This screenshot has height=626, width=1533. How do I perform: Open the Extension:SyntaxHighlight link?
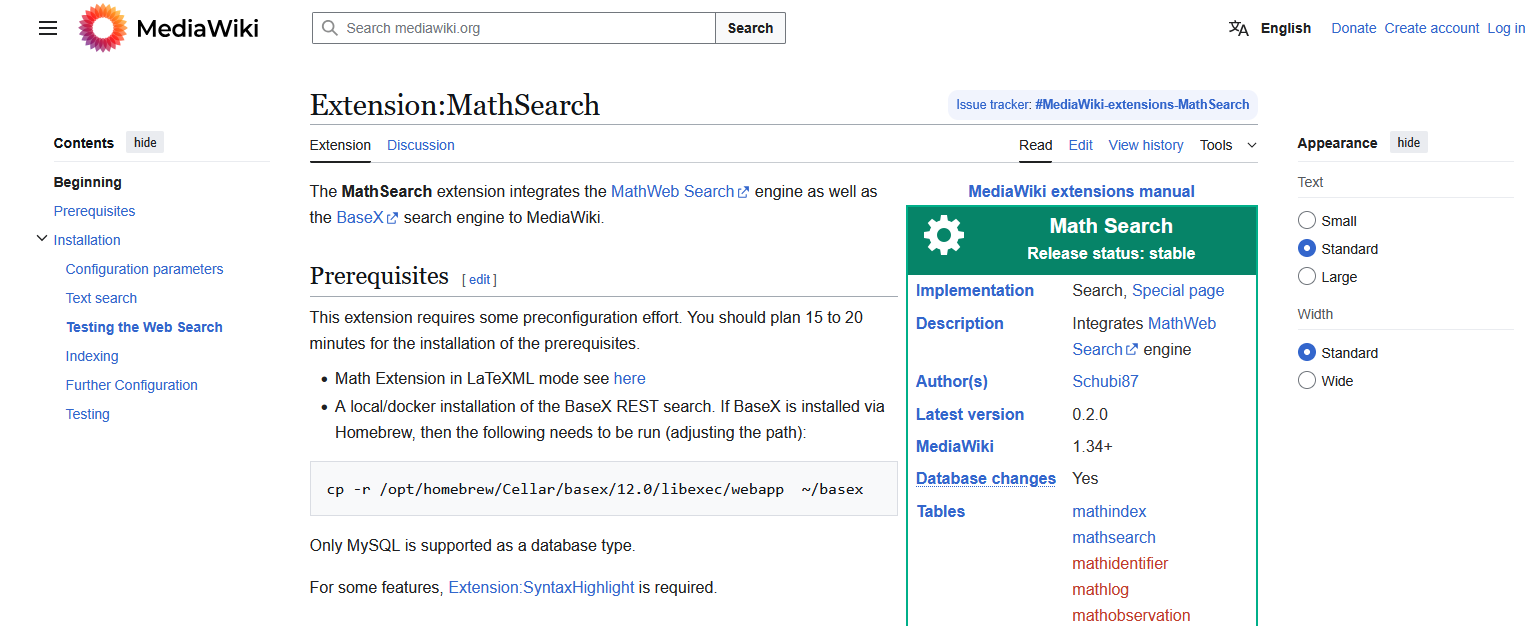click(x=541, y=588)
